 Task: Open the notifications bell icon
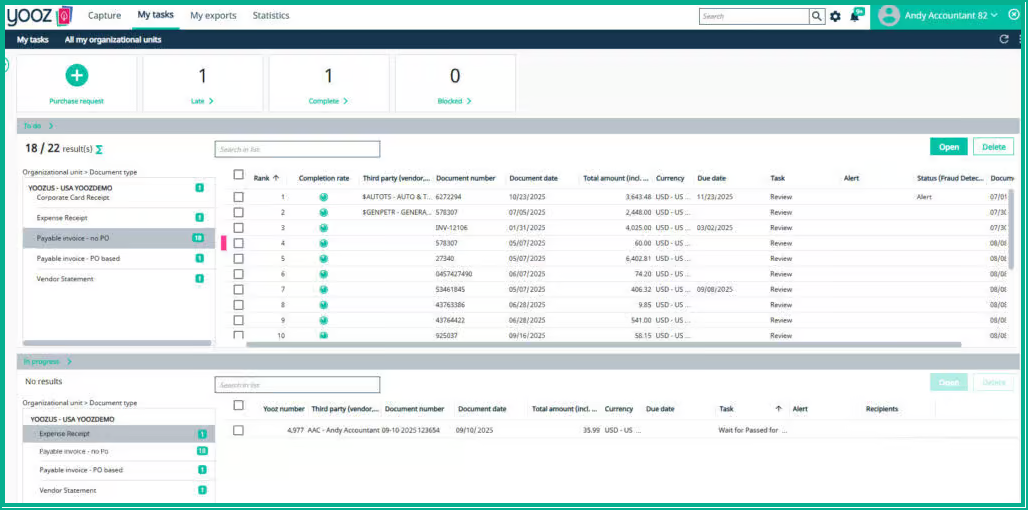tap(855, 16)
